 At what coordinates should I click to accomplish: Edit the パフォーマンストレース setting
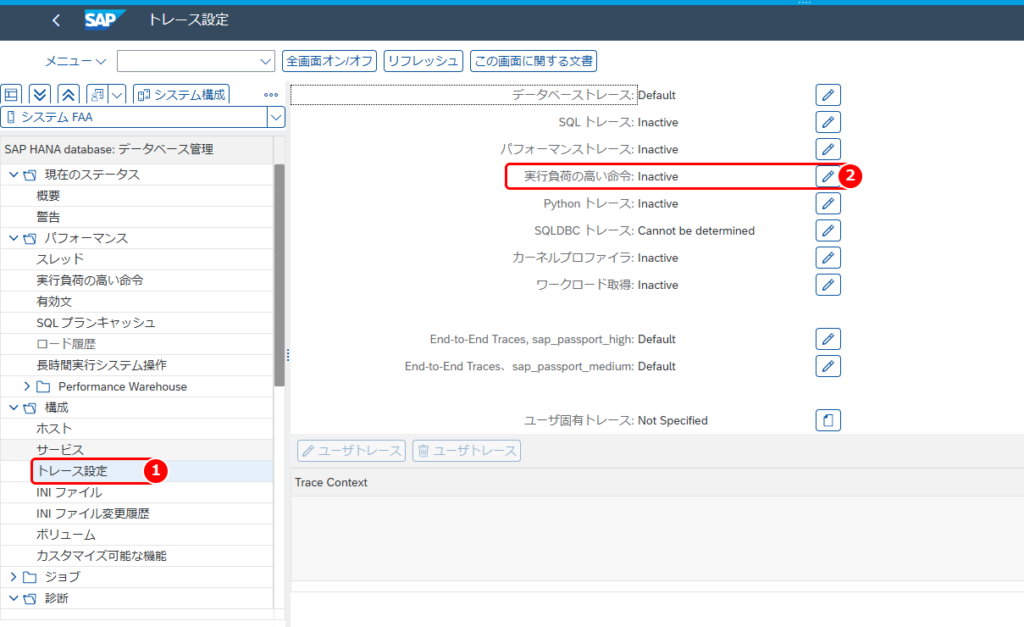tap(827, 150)
